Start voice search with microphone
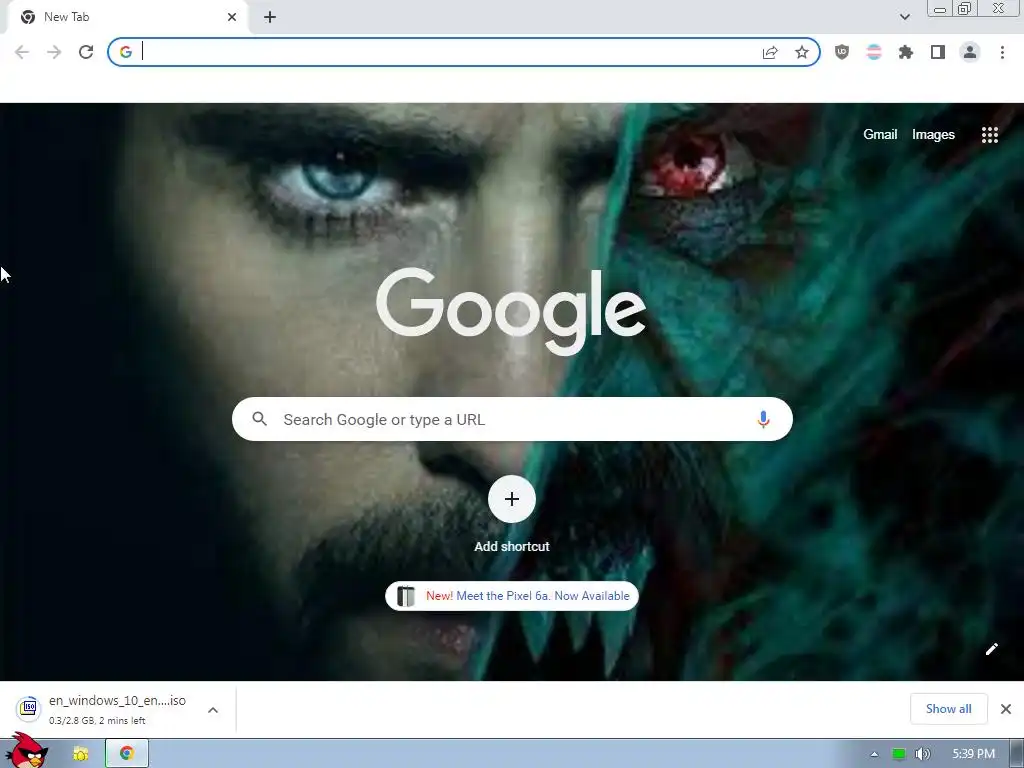The width and height of the screenshot is (1024, 768). click(x=763, y=419)
